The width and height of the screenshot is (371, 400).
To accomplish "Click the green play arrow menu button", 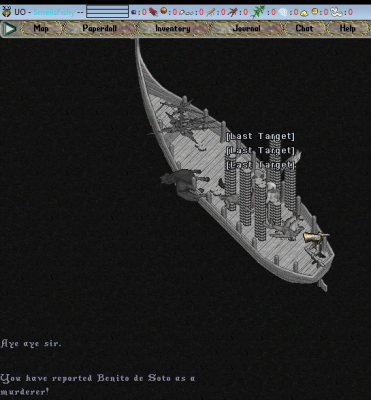I will coord(9,29).
